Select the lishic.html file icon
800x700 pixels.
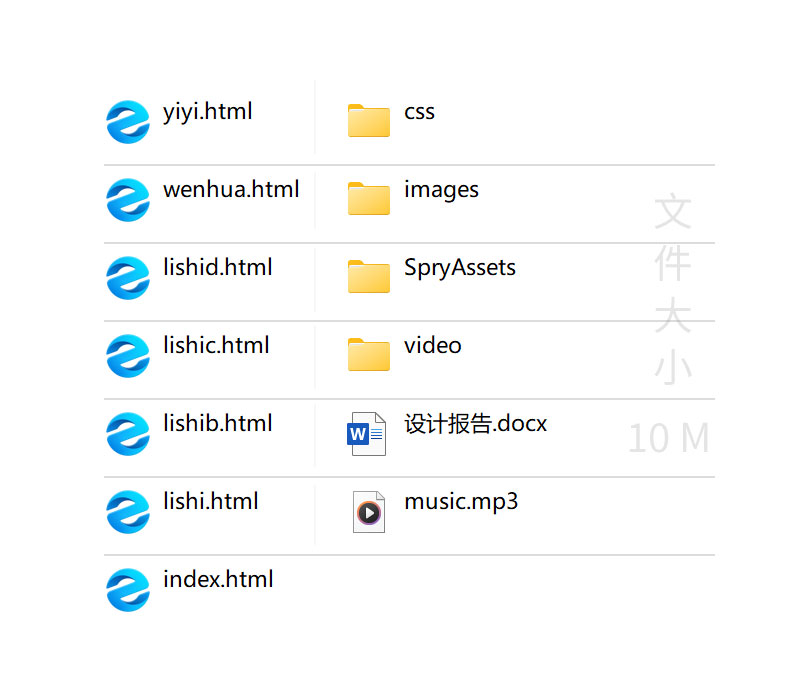(x=128, y=356)
